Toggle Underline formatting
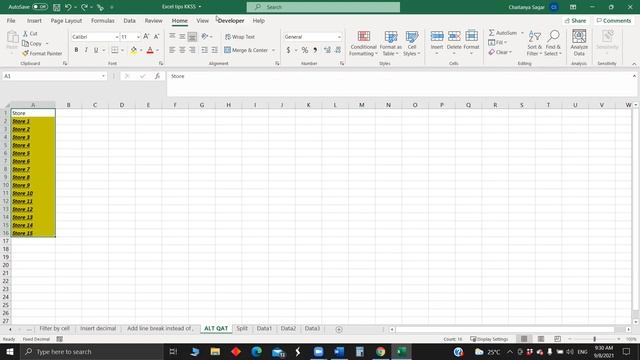Screen dimensions: 640x360 point(96,50)
